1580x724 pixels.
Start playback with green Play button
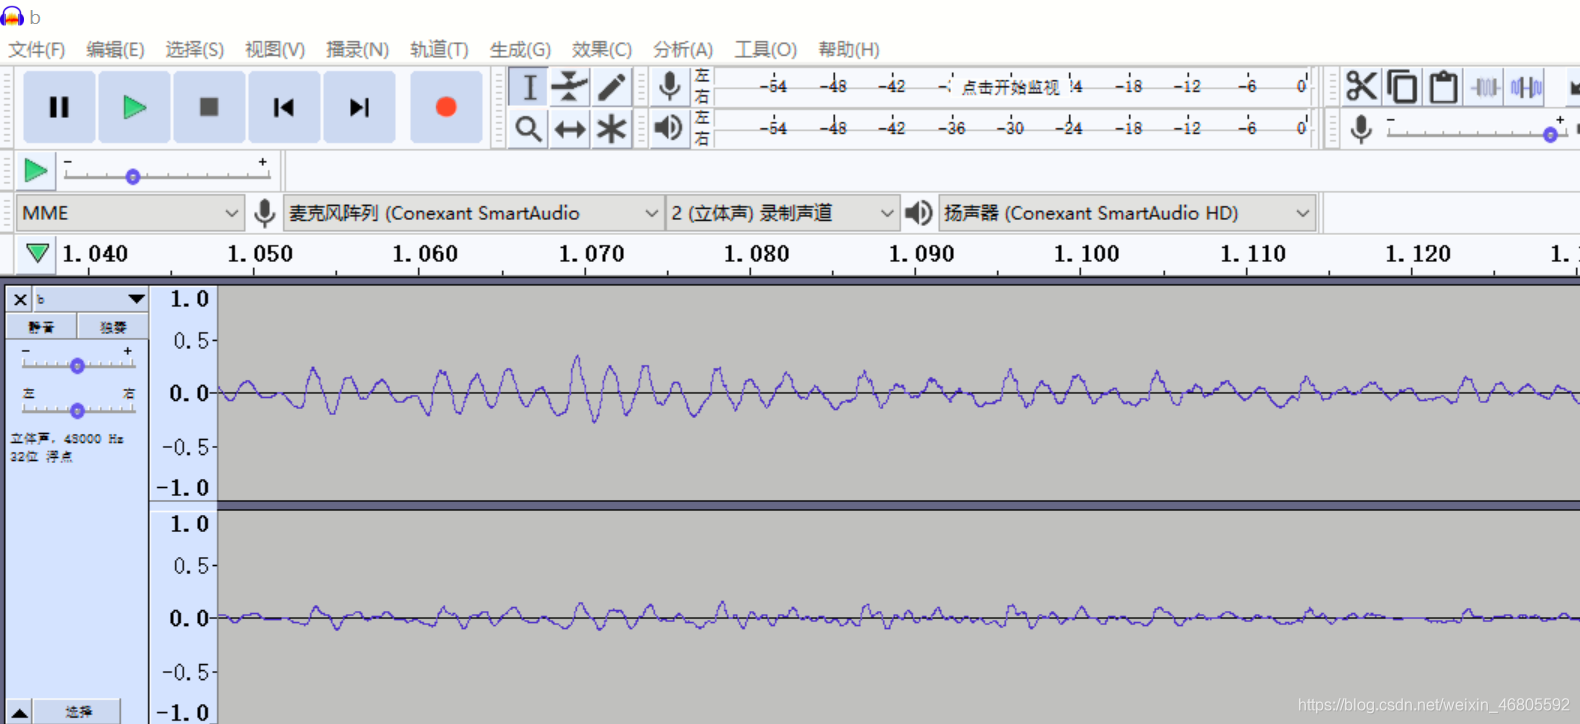pyautogui.click(x=134, y=107)
